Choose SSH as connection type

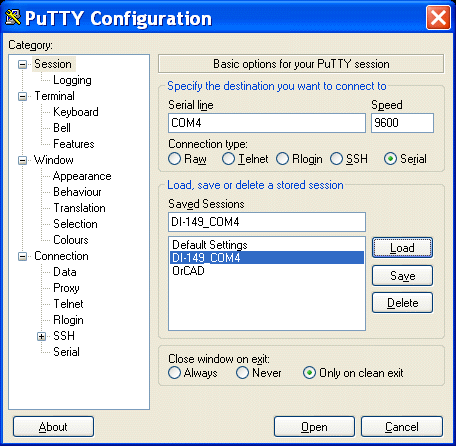(336, 159)
